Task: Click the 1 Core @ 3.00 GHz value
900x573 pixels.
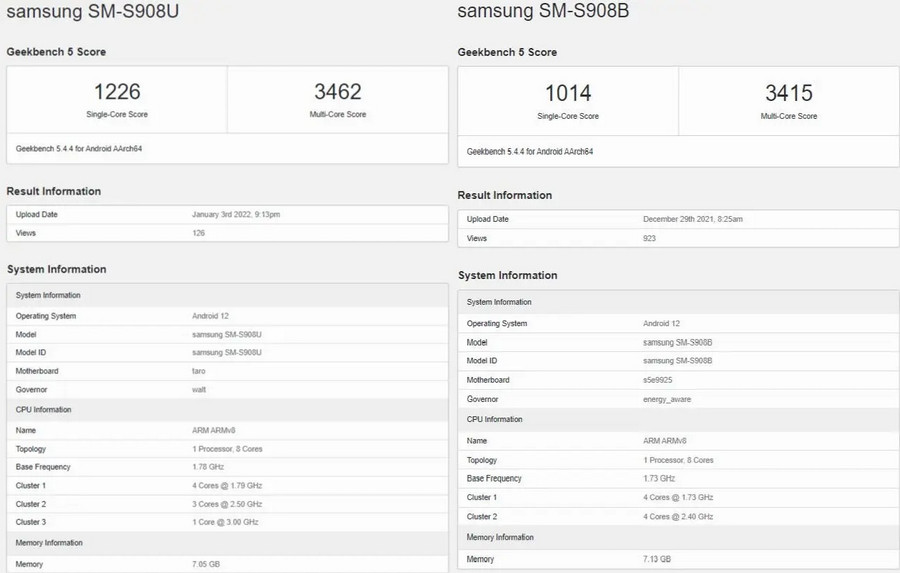Action: (226, 522)
